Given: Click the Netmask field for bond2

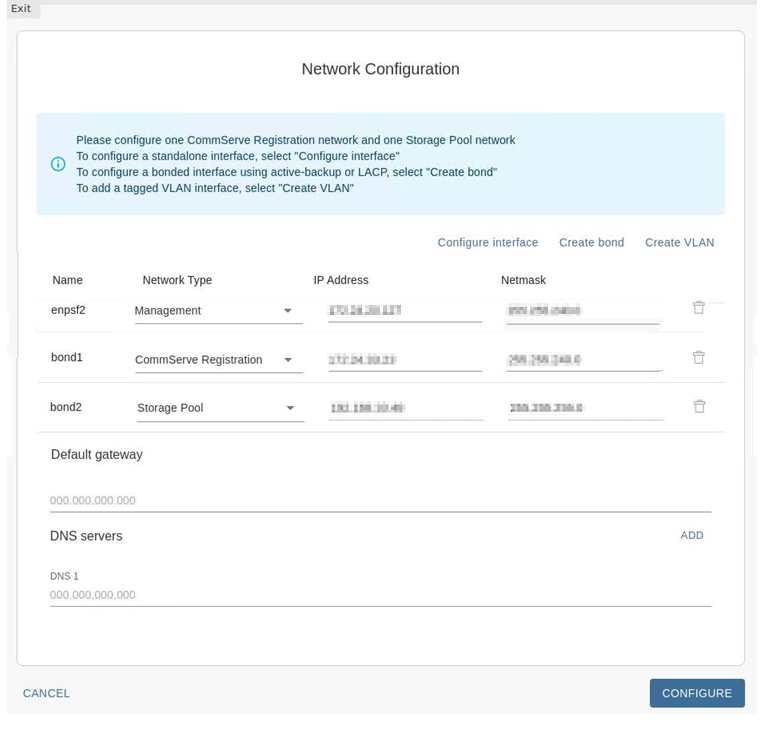Looking at the screenshot, I should click(585, 408).
